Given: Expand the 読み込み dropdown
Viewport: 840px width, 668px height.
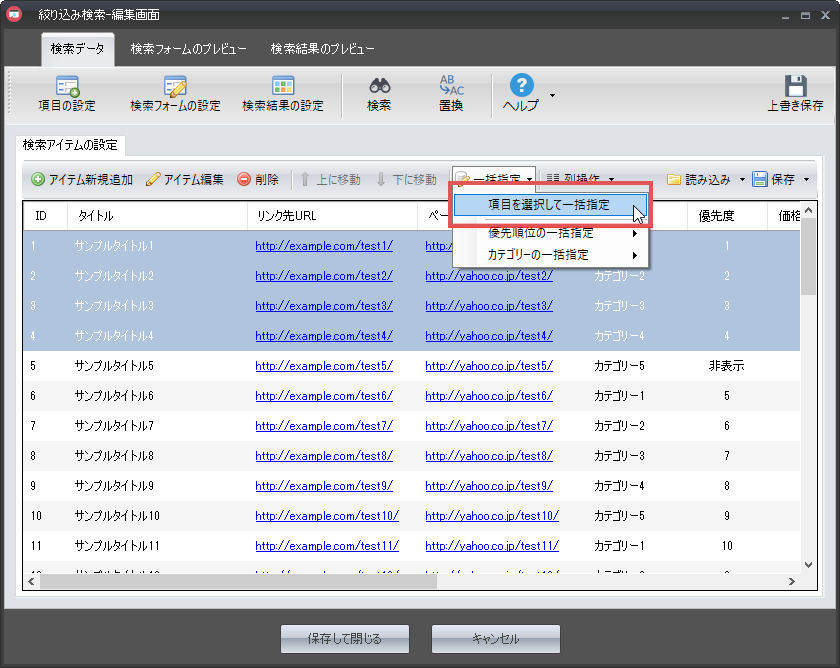Looking at the screenshot, I should click(x=742, y=180).
